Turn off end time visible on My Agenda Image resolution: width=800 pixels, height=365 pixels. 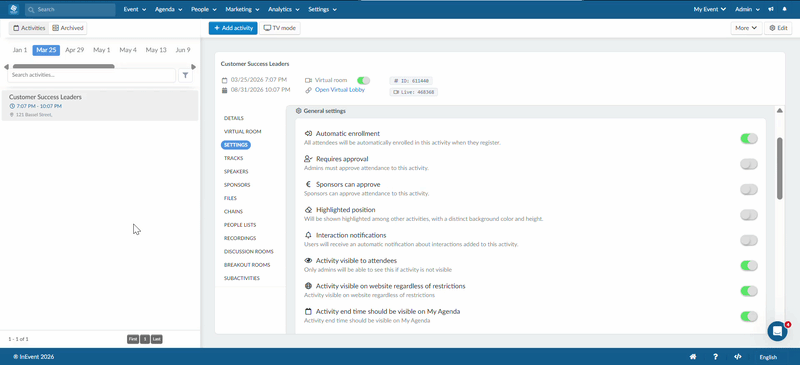click(748, 317)
